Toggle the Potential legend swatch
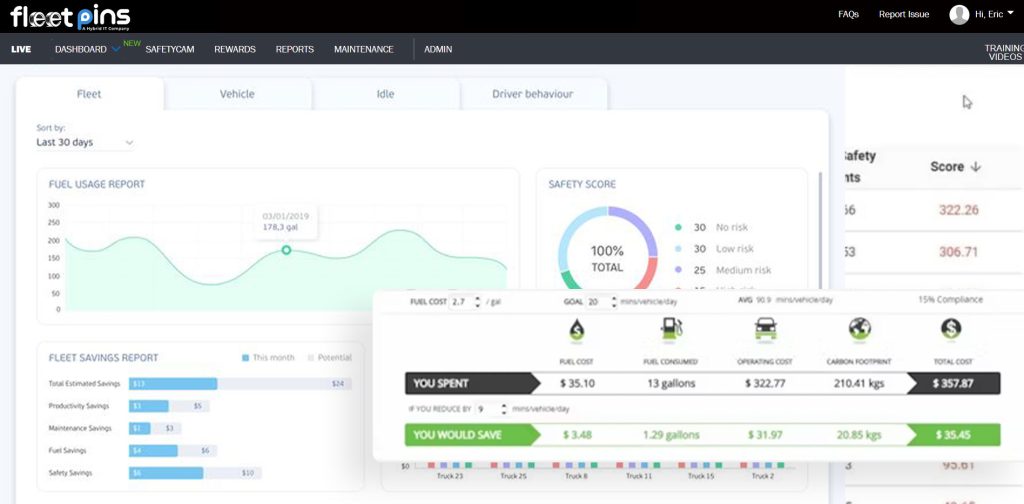The height and width of the screenshot is (504, 1024). point(311,358)
